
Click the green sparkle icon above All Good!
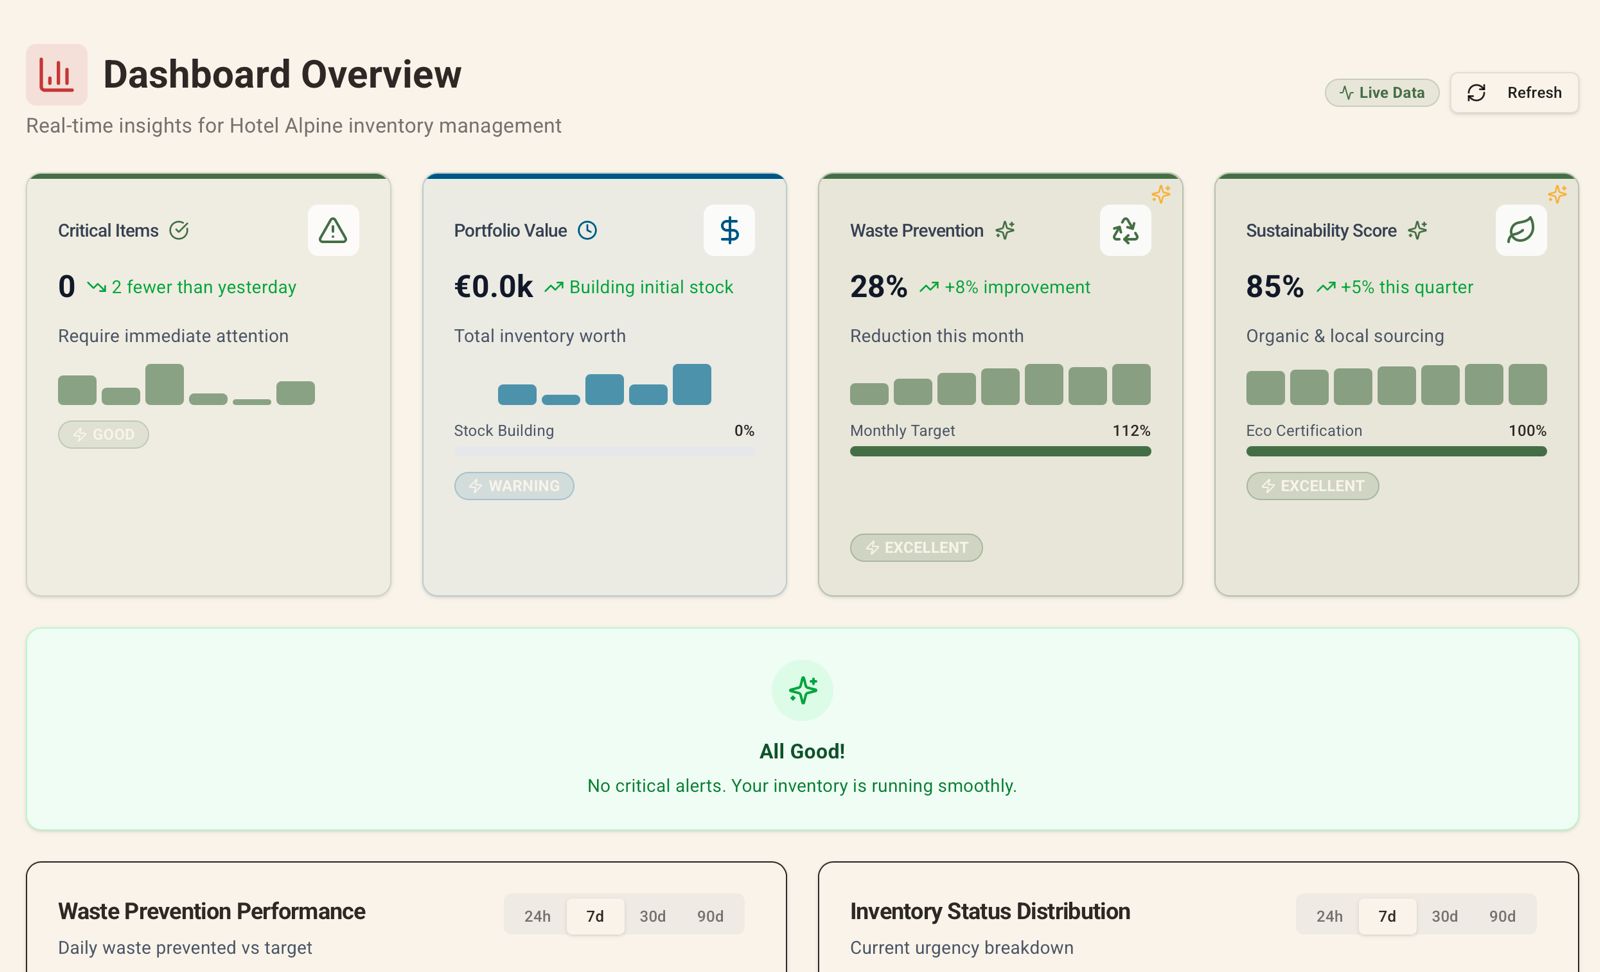coord(802,690)
